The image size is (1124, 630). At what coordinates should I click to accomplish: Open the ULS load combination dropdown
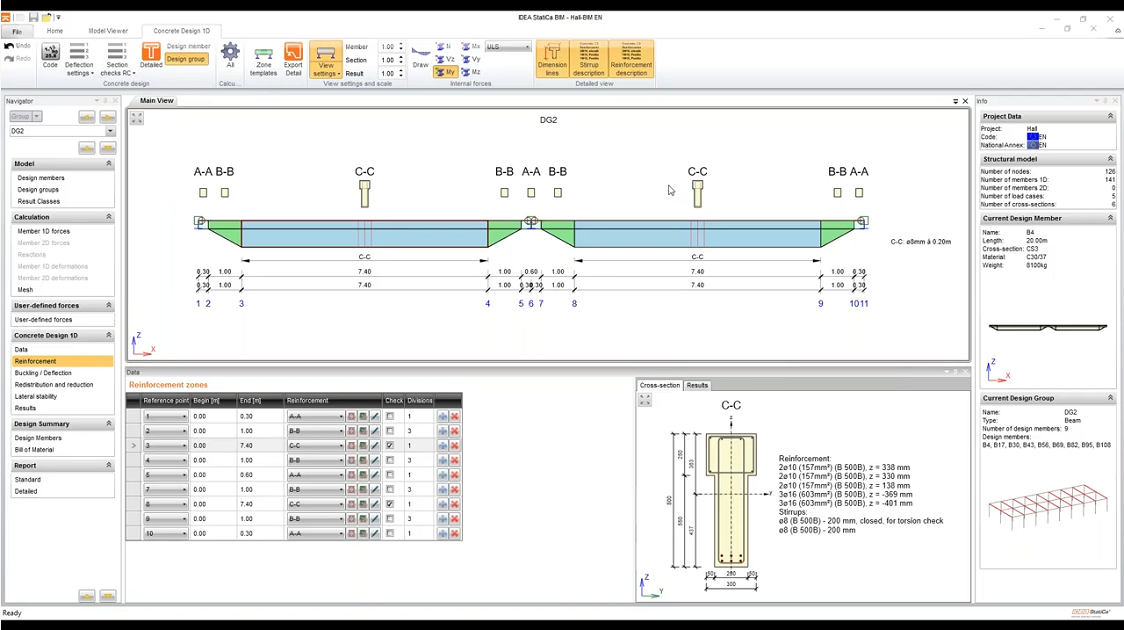coord(526,47)
